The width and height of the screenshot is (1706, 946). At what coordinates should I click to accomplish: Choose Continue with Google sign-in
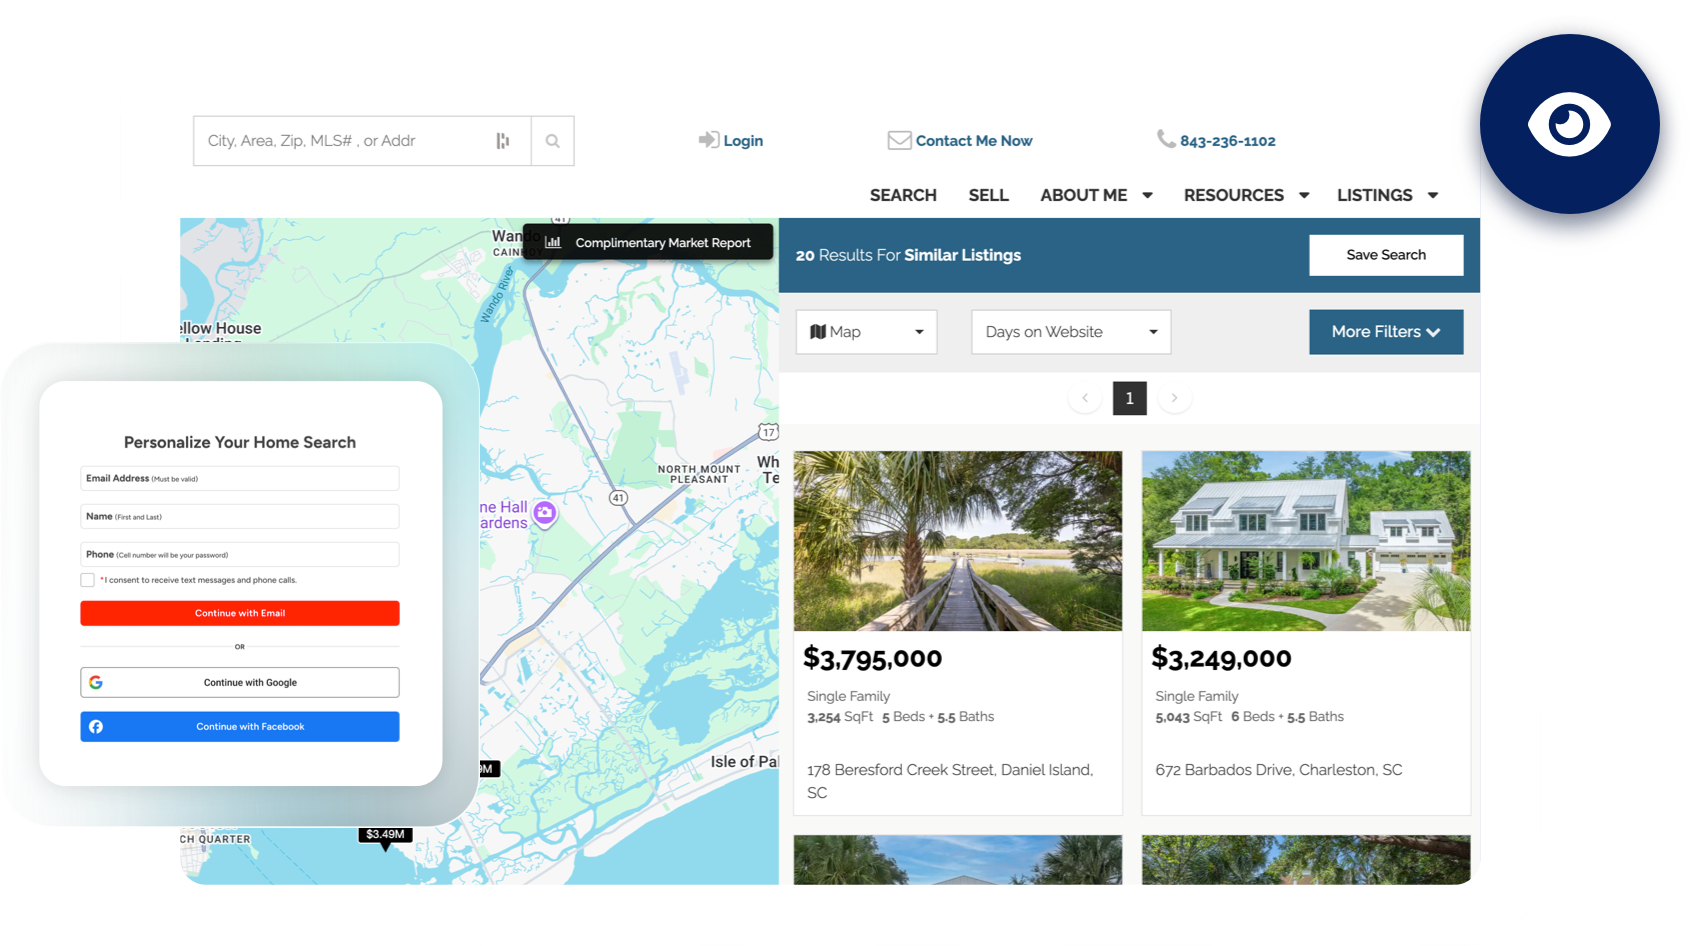click(240, 682)
